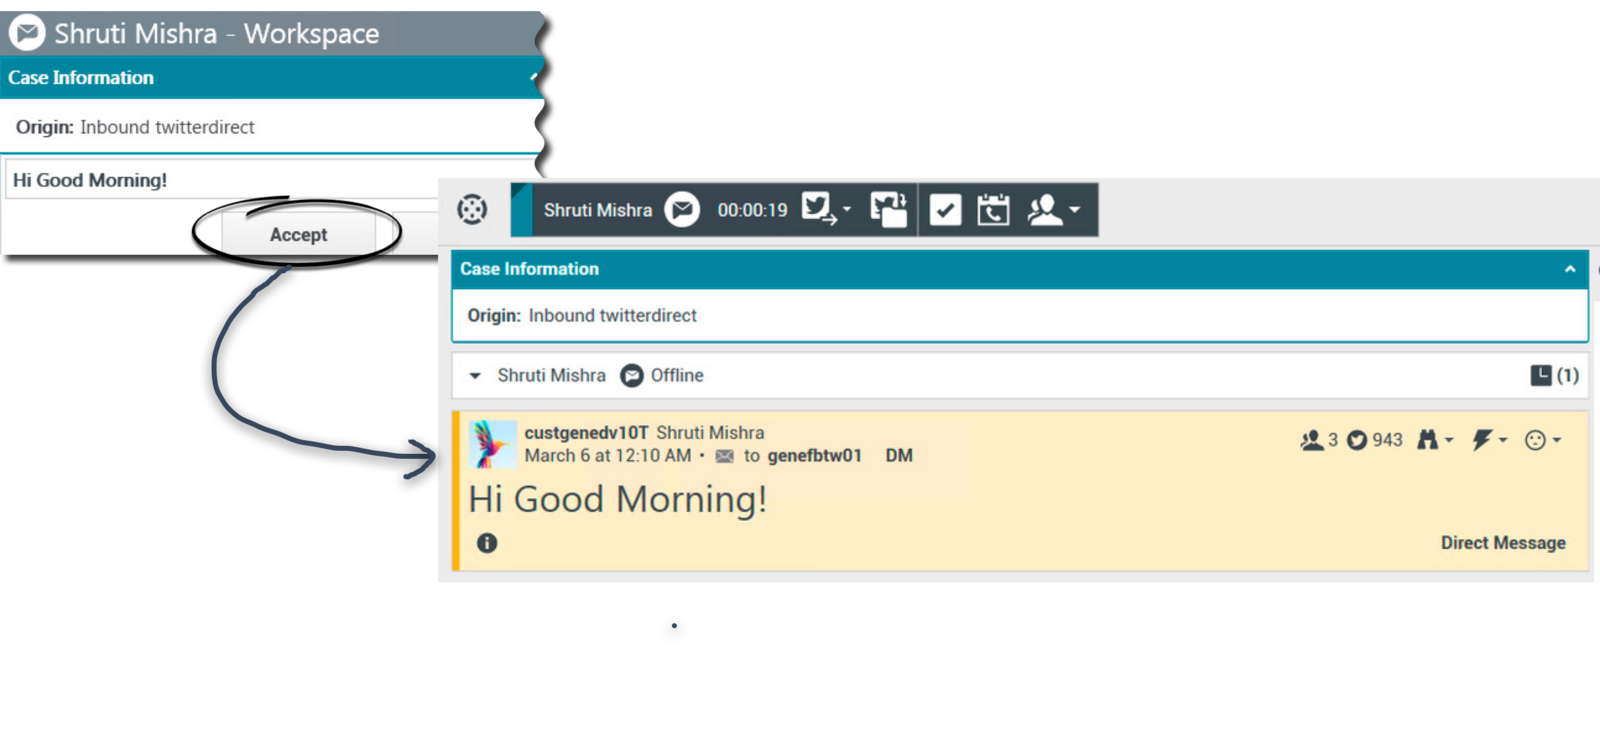The image size is (1600, 742).
Task: Click the DM label next to genefbtw01
Action: click(x=899, y=456)
